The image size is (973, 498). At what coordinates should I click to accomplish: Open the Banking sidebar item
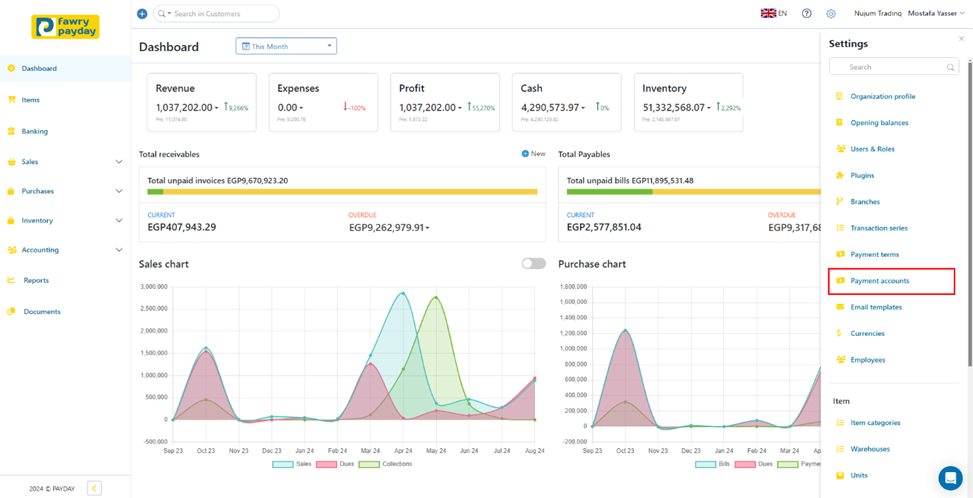pos(35,131)
